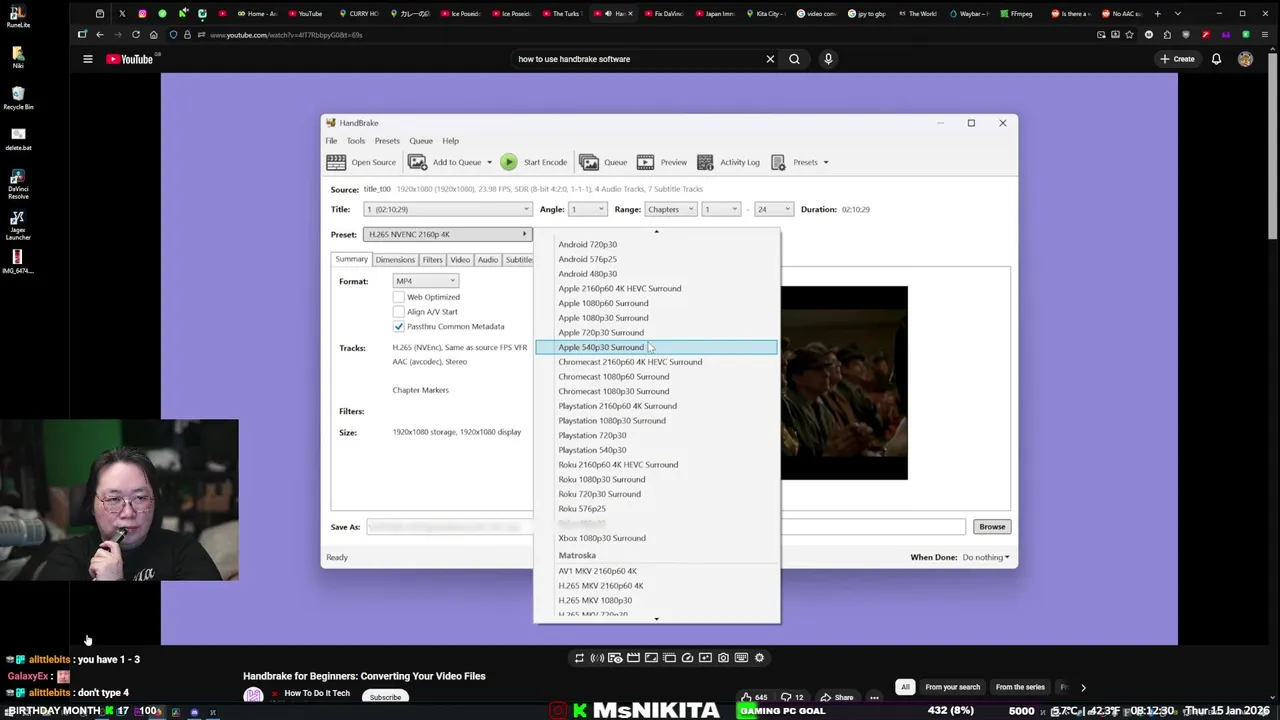
Task: Select preset Apple 540p30 Surround
Action: point(656,347)
